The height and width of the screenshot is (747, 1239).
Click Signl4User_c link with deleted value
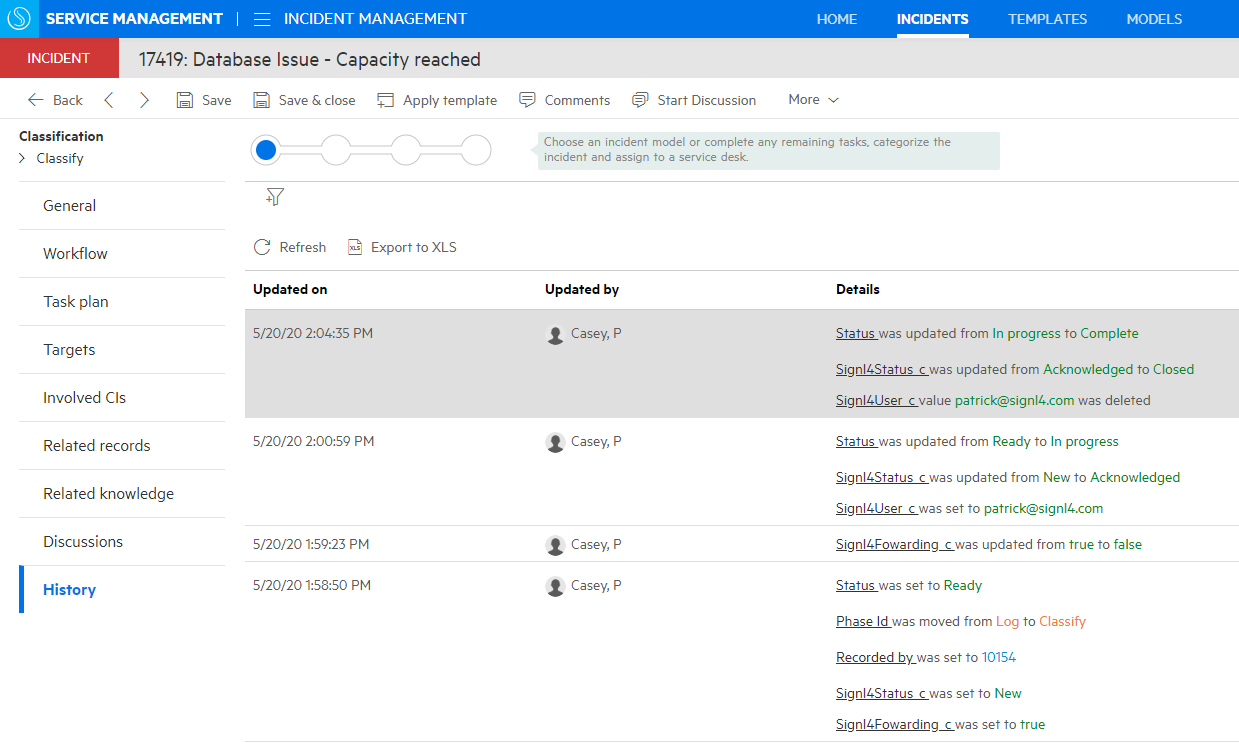(876, 400)
